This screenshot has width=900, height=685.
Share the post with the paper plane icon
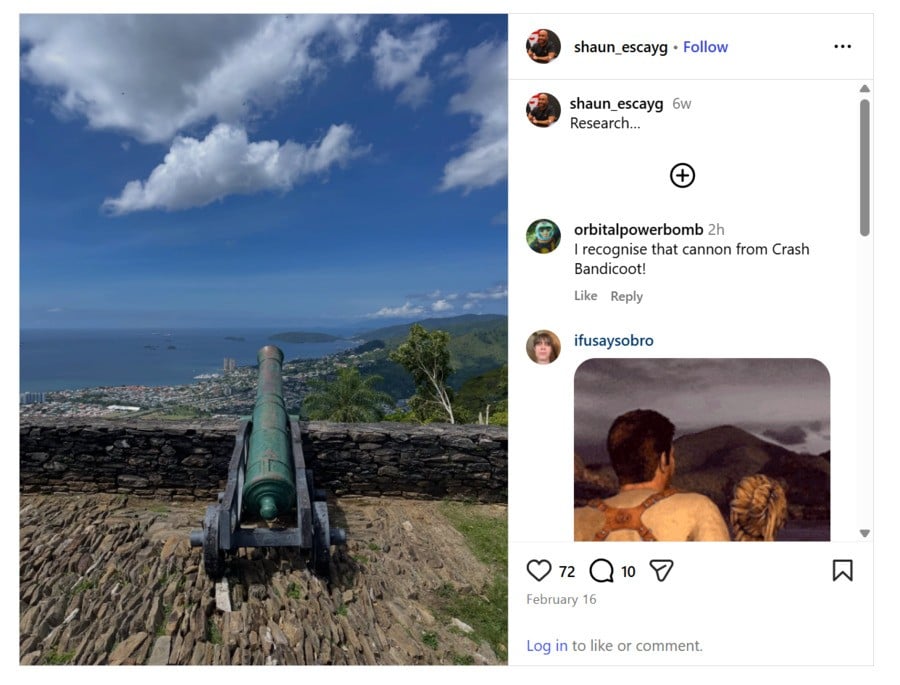point(661,571)
